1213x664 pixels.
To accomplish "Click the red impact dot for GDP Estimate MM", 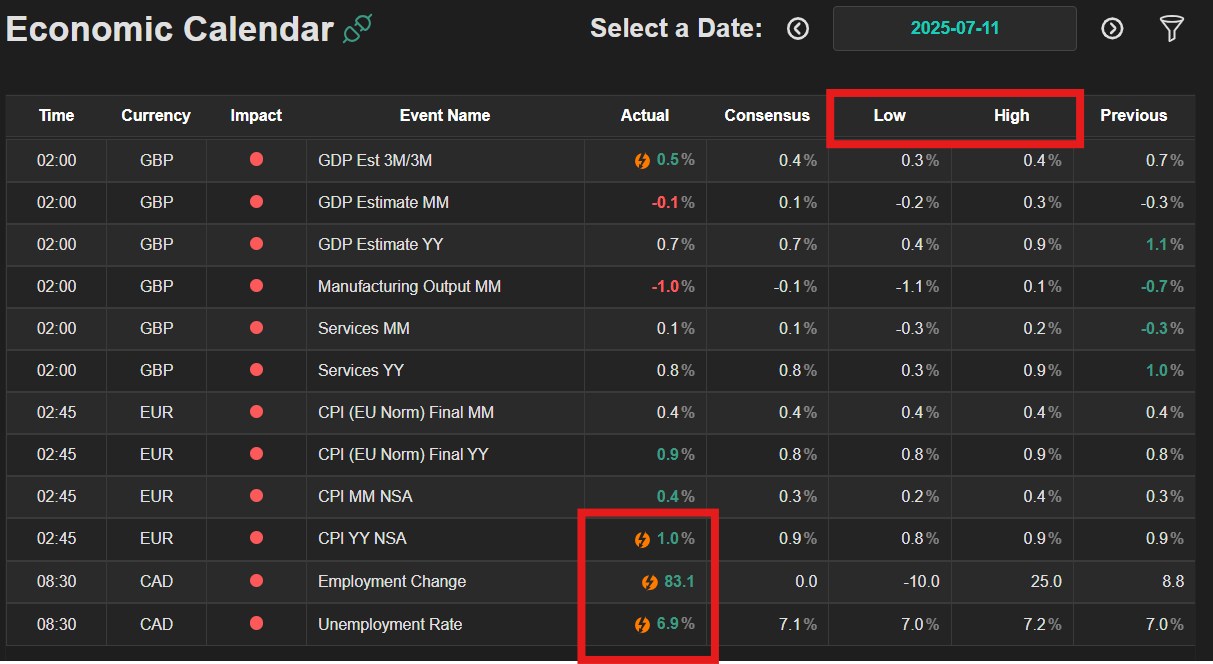I will pos(256,202).
